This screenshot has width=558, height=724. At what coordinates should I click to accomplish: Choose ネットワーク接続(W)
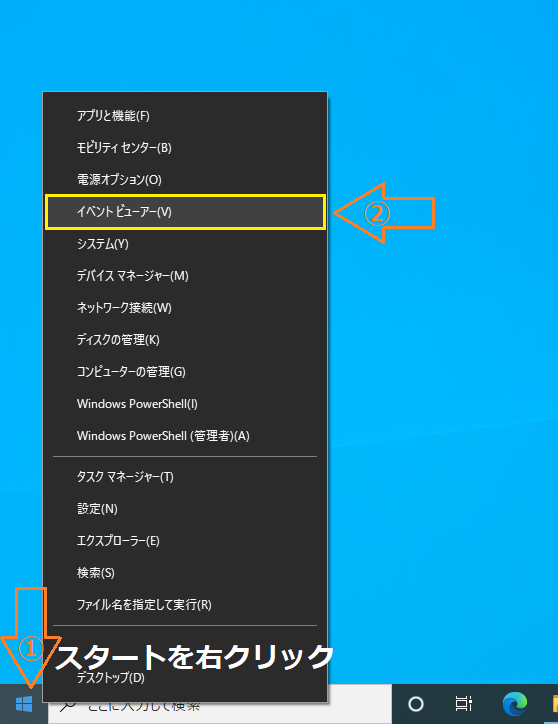point(185,308)
